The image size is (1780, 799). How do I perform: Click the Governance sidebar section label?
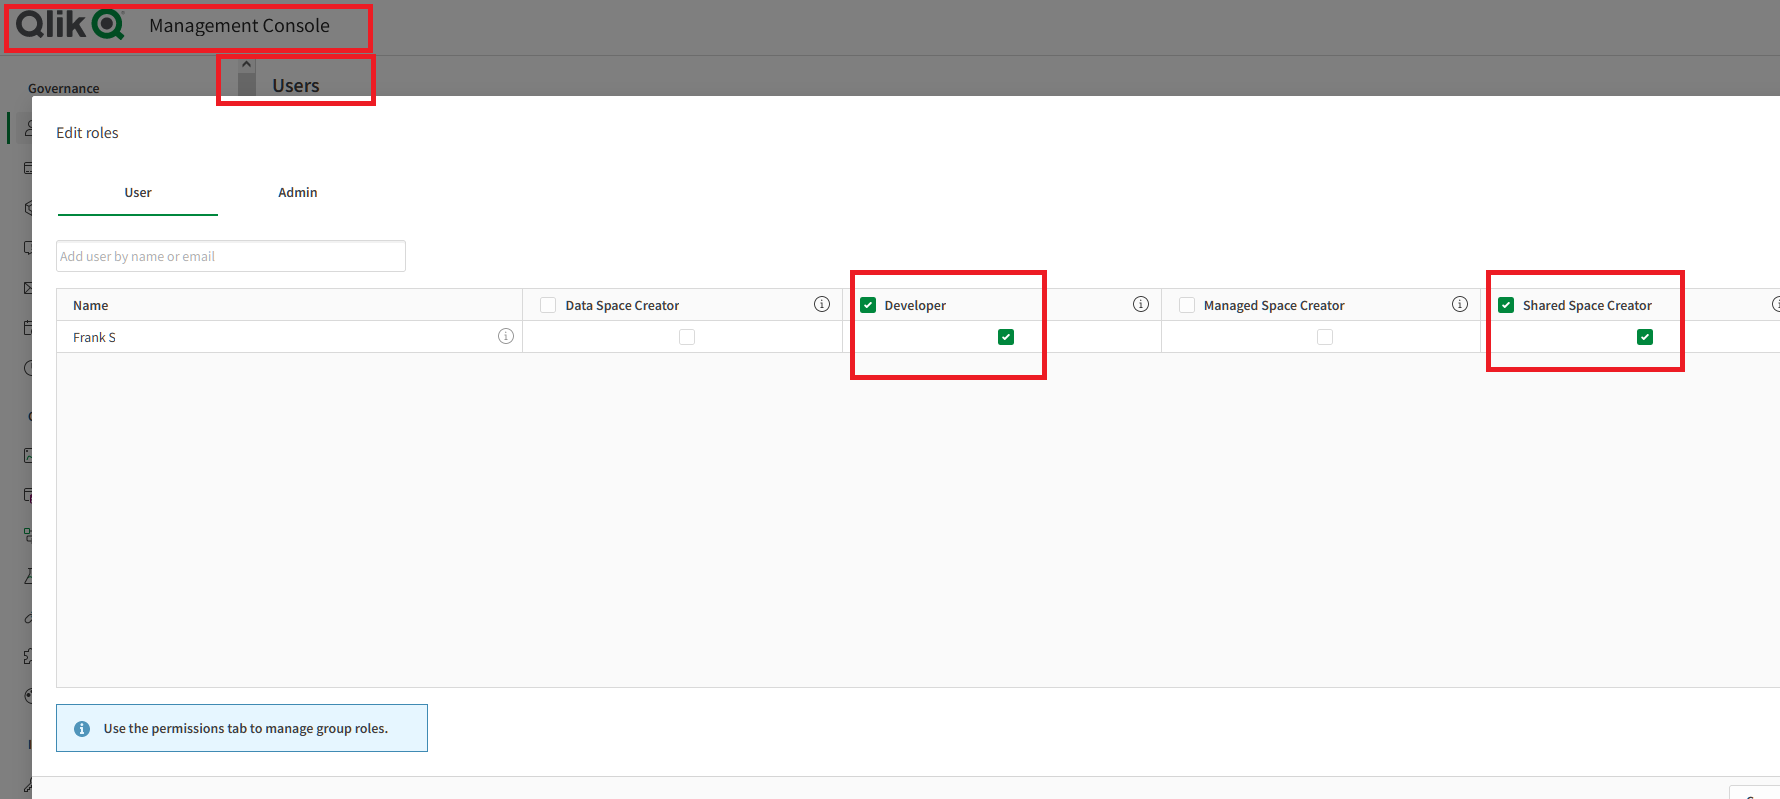point(64,88)
